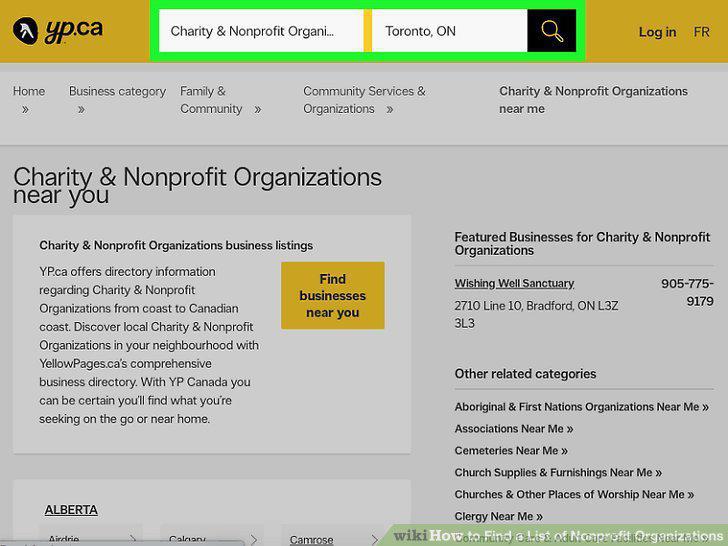Click the ALBERTA province heading
The image size is (728, 546).
pos(71,510)
